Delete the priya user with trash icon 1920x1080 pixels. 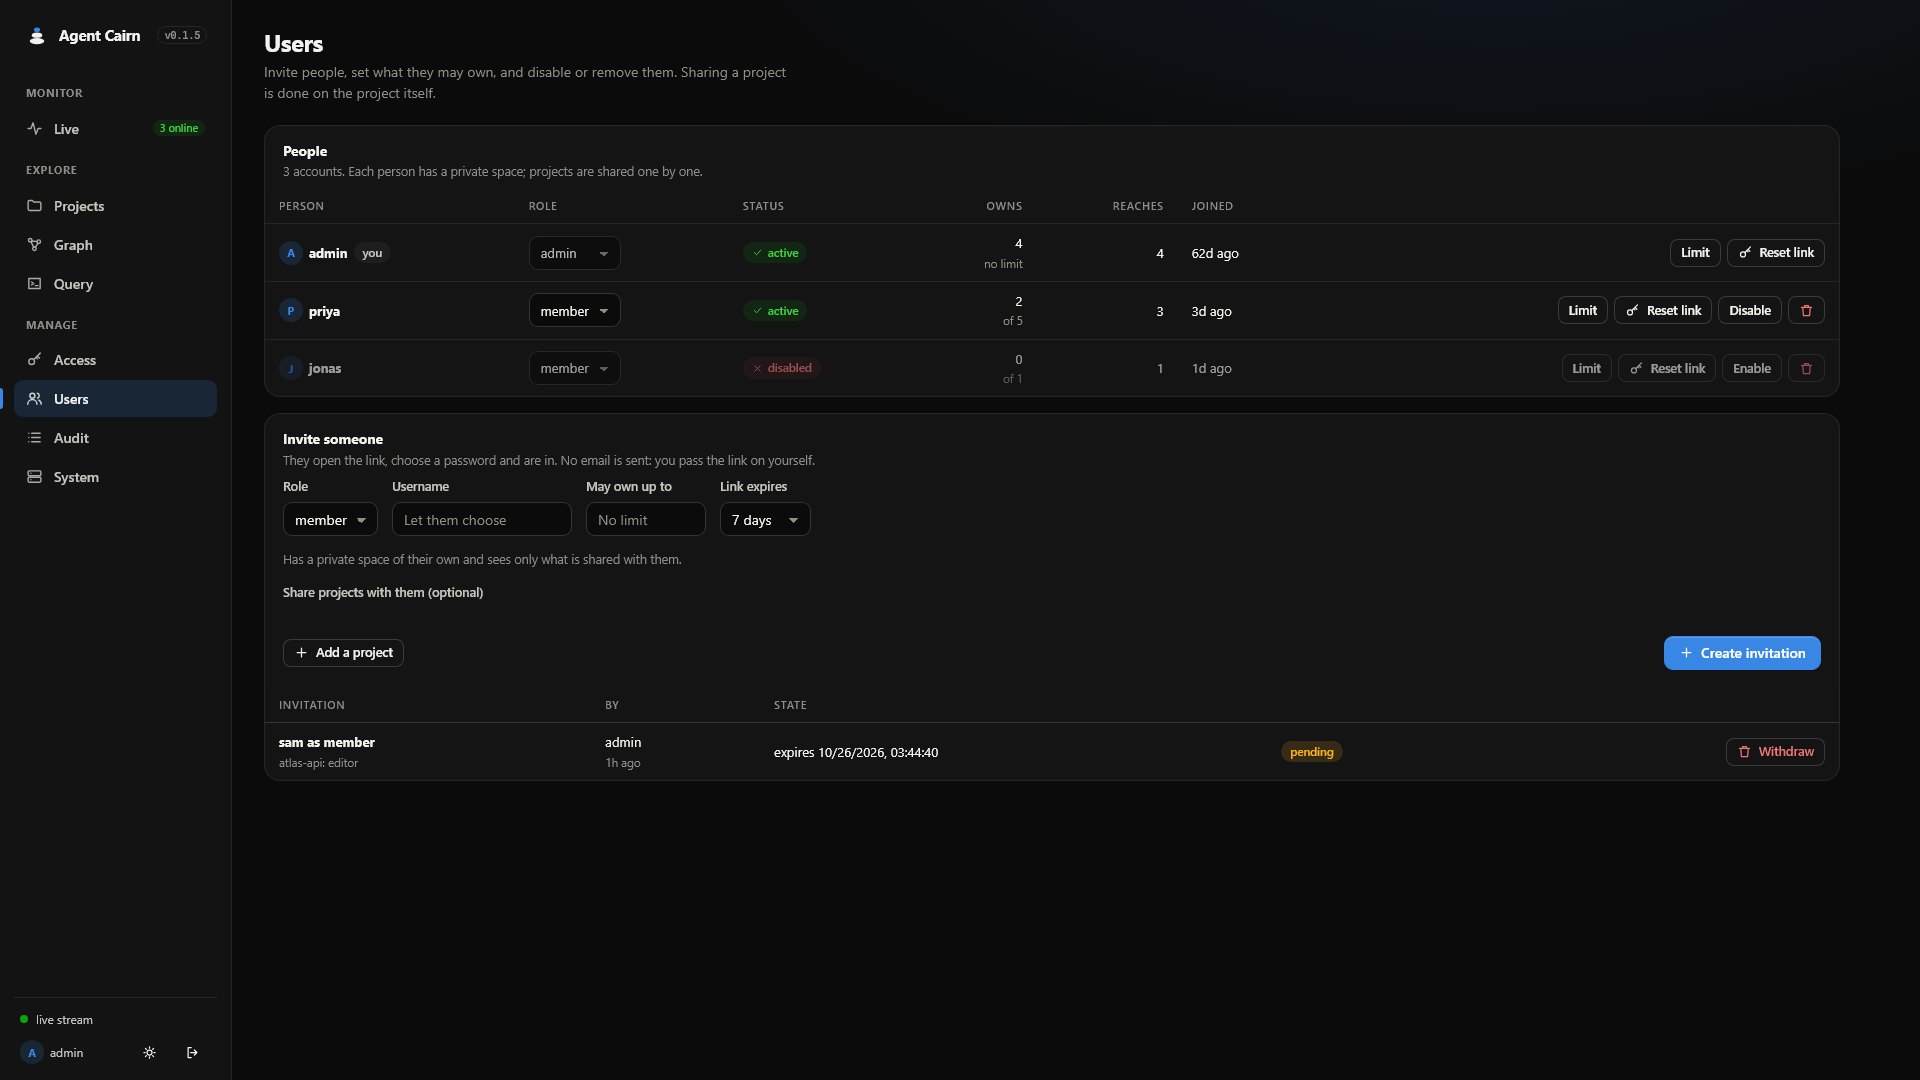click(x=1806, y=311)
